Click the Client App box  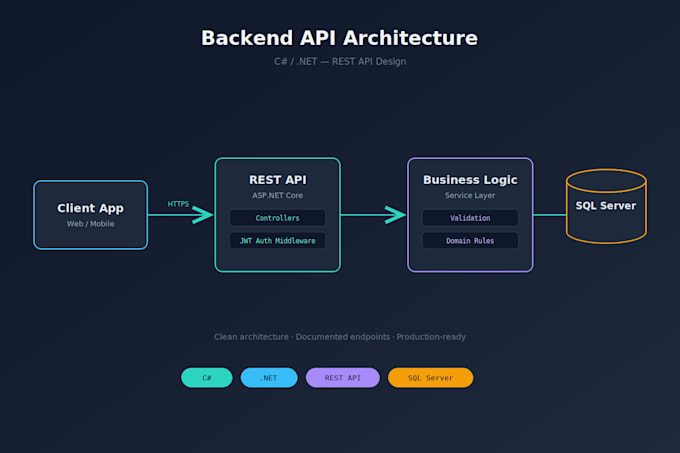(x=91, y=215)
